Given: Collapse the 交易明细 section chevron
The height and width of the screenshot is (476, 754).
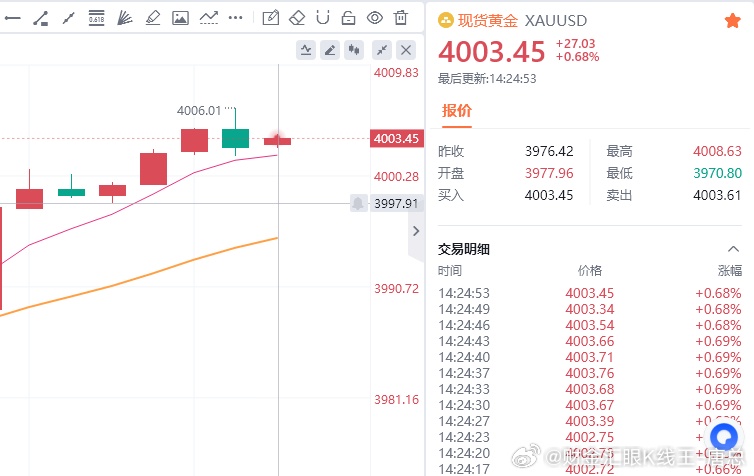Looking at the screenshot, I should (733, 249).
